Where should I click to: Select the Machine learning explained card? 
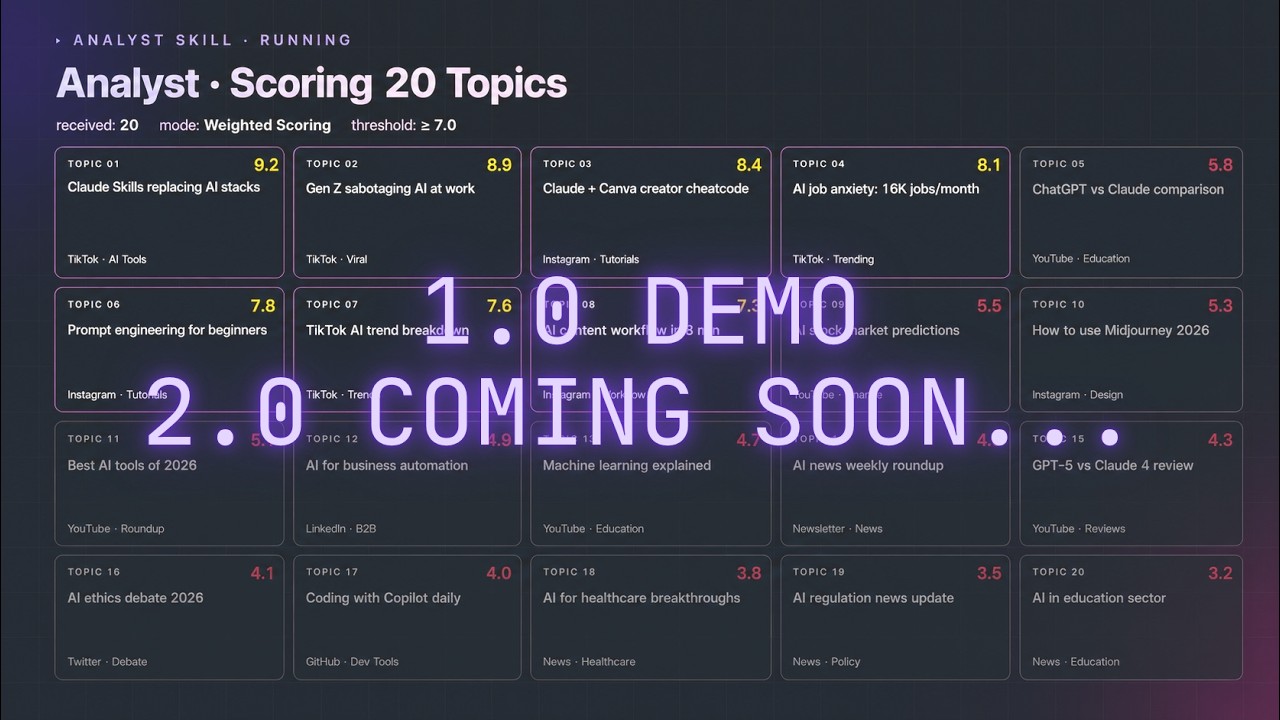point(650,484)
